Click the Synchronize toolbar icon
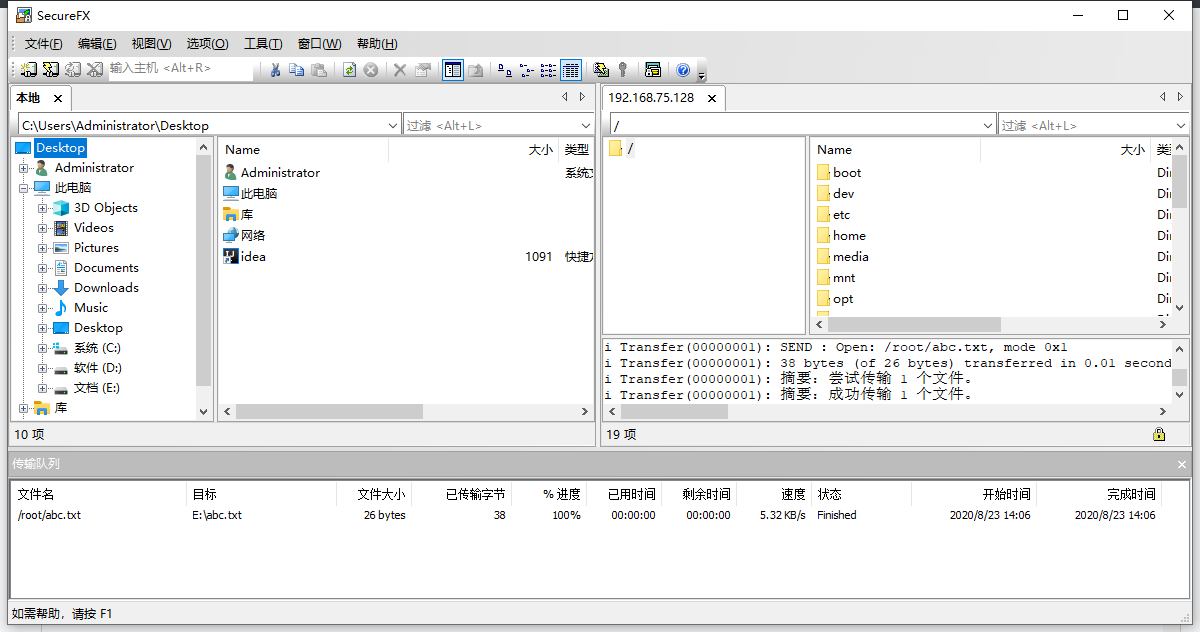Image resolution: width=1200 pixels, height=632 pixels. coord(601,70)
